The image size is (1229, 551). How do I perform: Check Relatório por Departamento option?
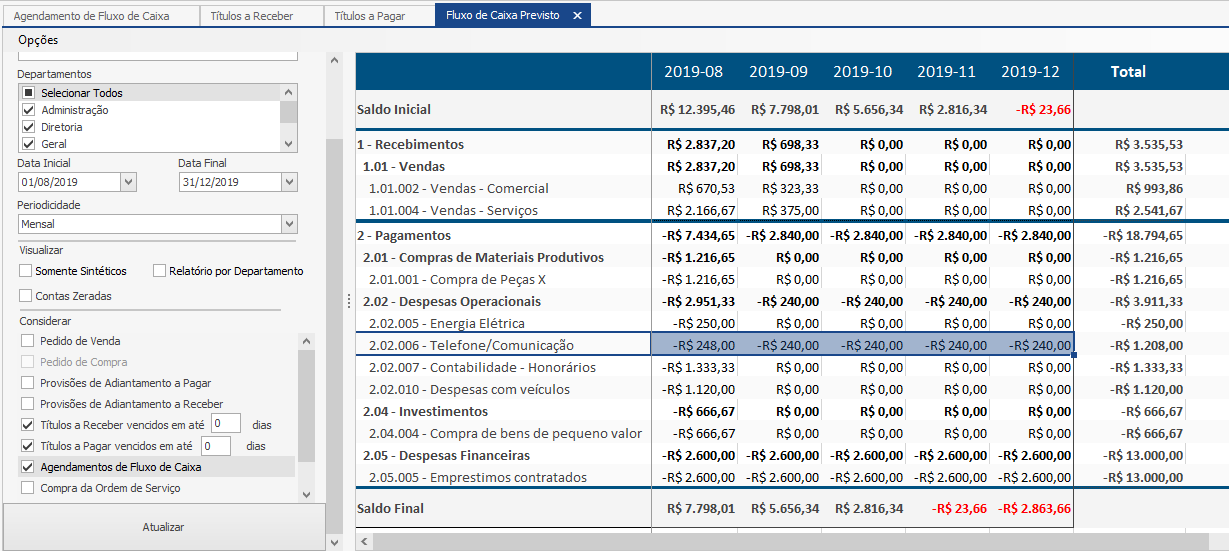(x=160, y=271)
